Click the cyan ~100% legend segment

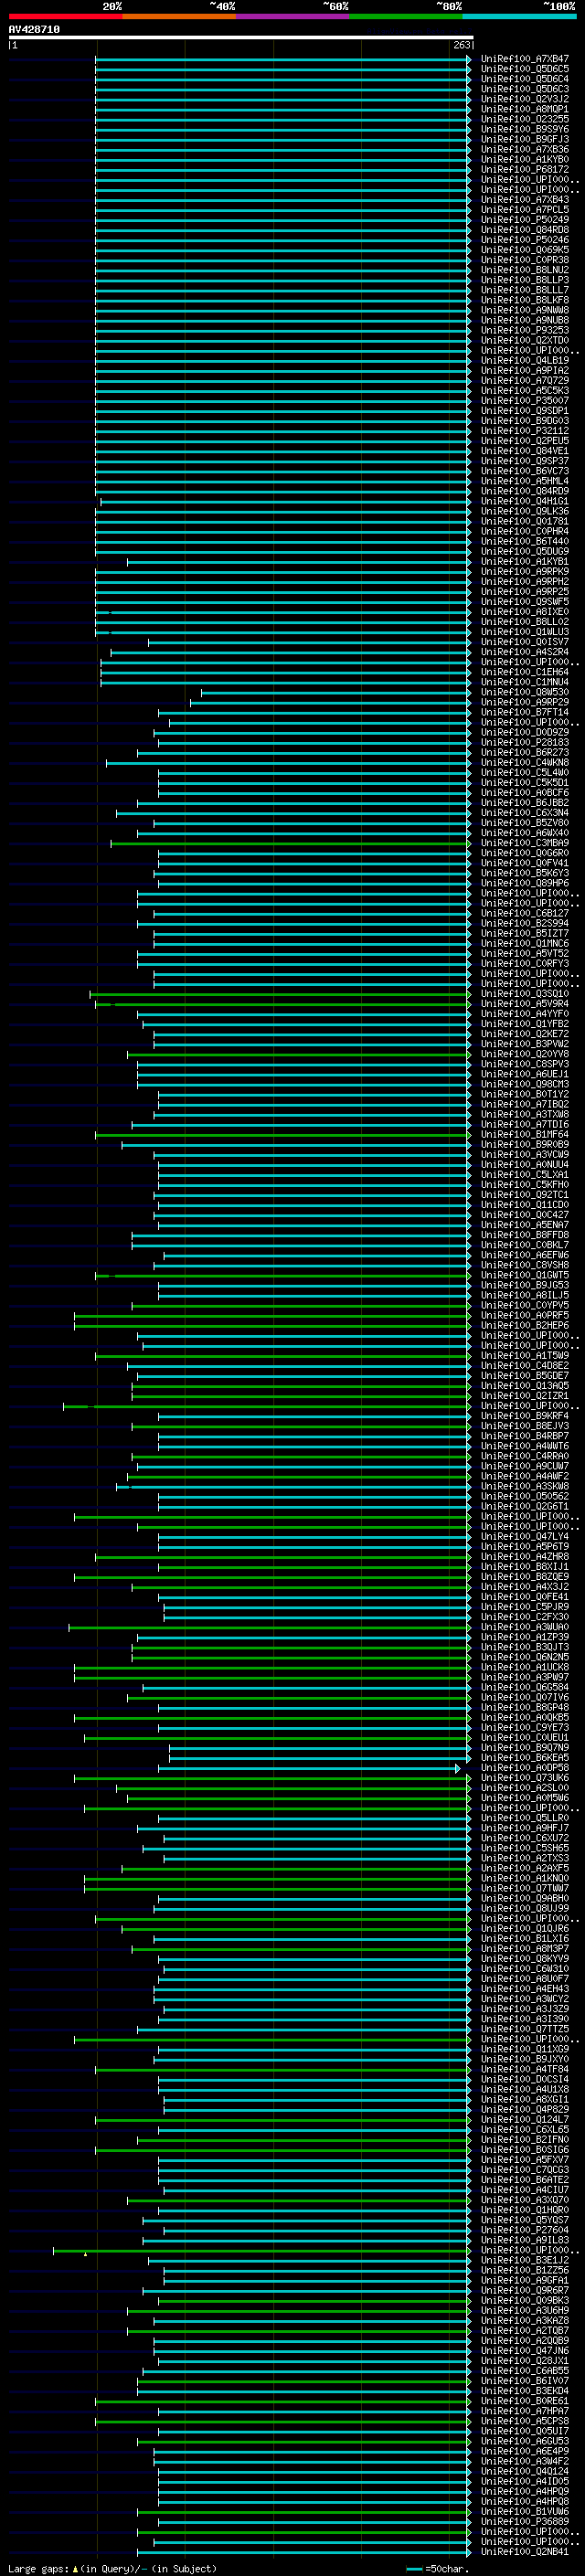(x=519, y=16)
